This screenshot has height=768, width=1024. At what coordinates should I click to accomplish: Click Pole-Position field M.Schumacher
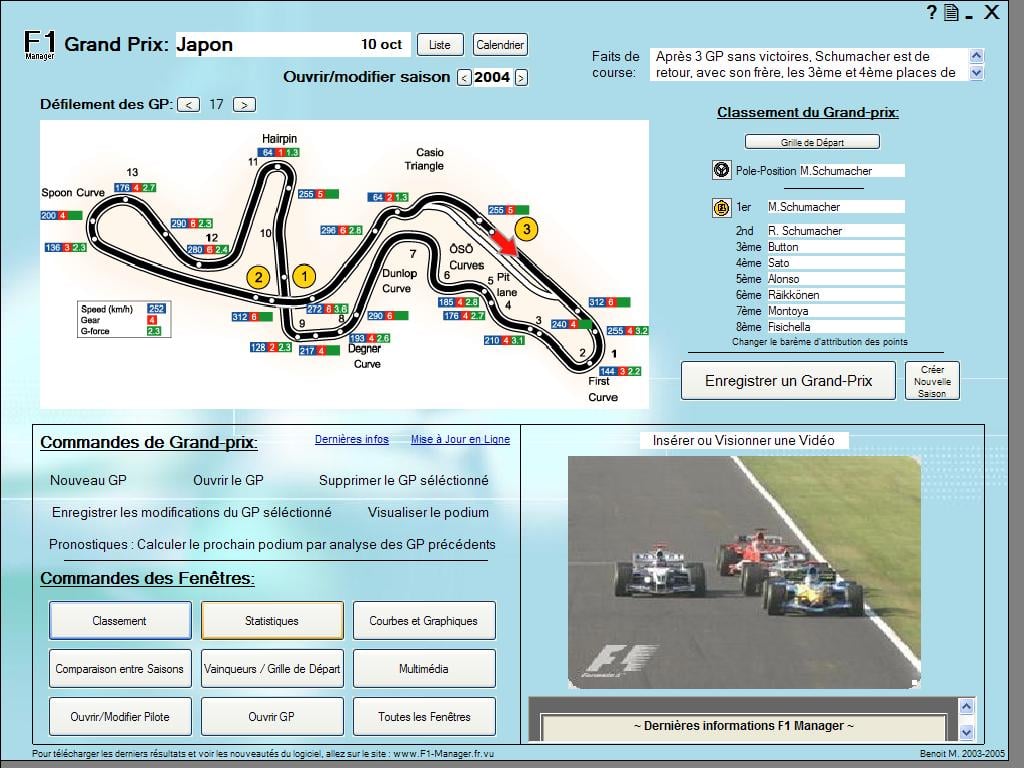point(852,171)
